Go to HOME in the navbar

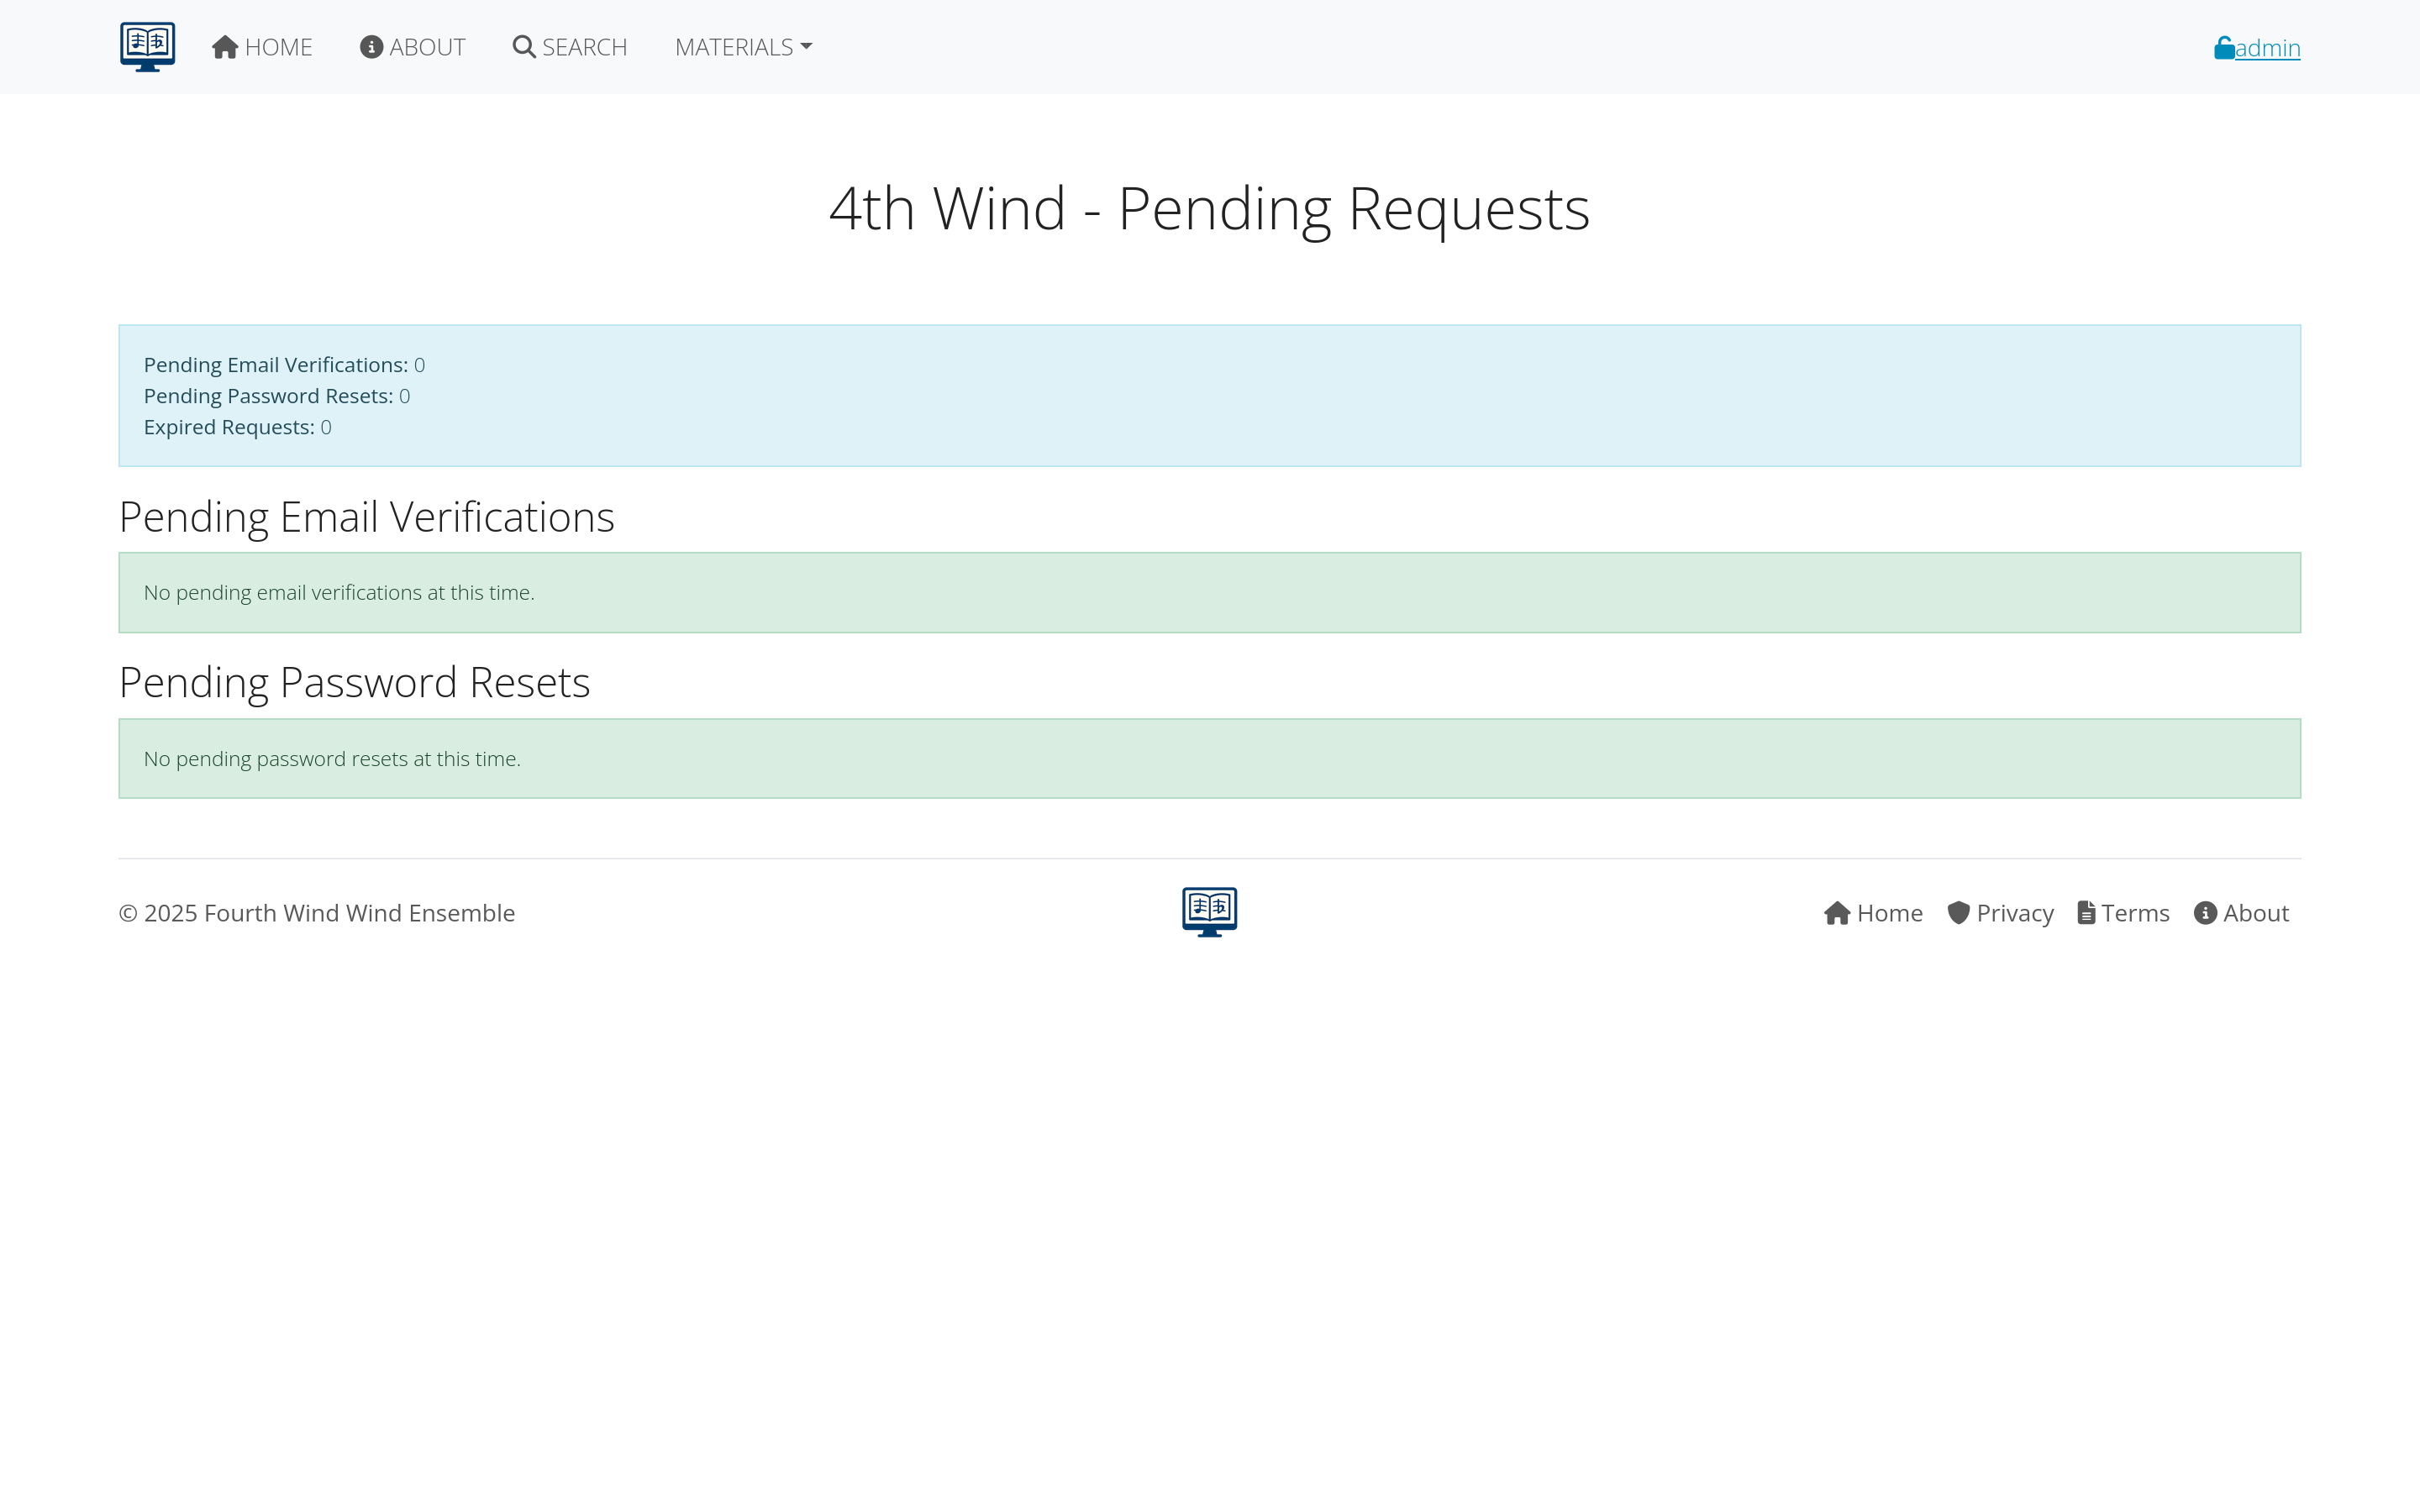(278, 47)
